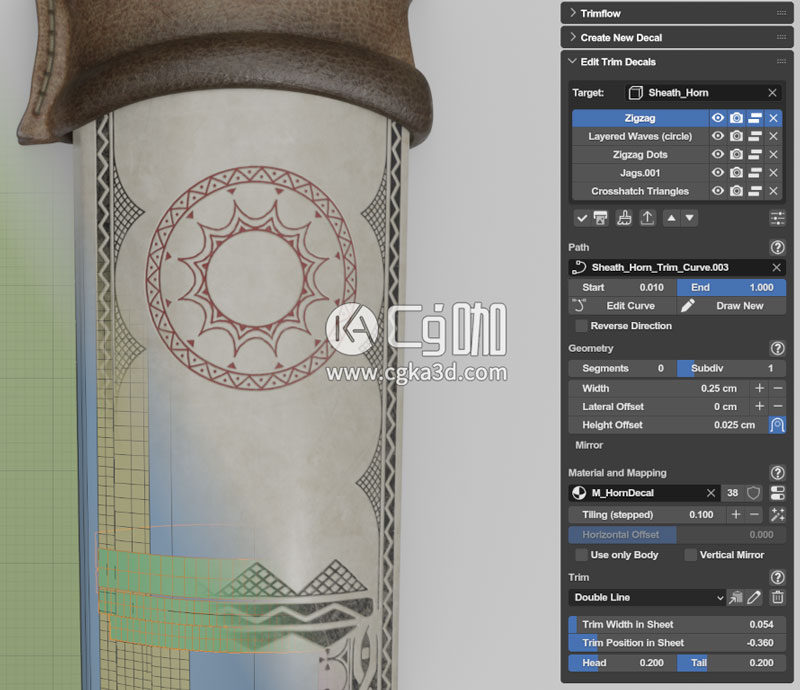This screenshot has height=690, width=800.
Task: Check the Use only Body option
Action: pos(581,555)
